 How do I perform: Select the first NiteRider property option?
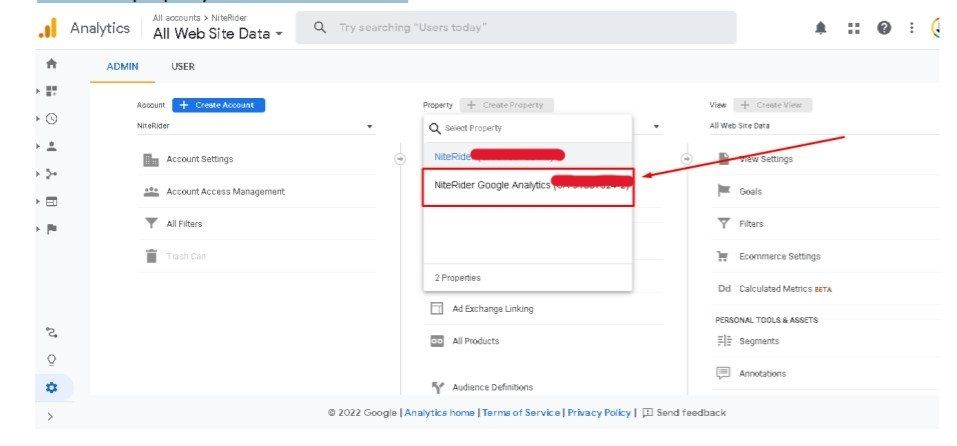click(528, 157)
